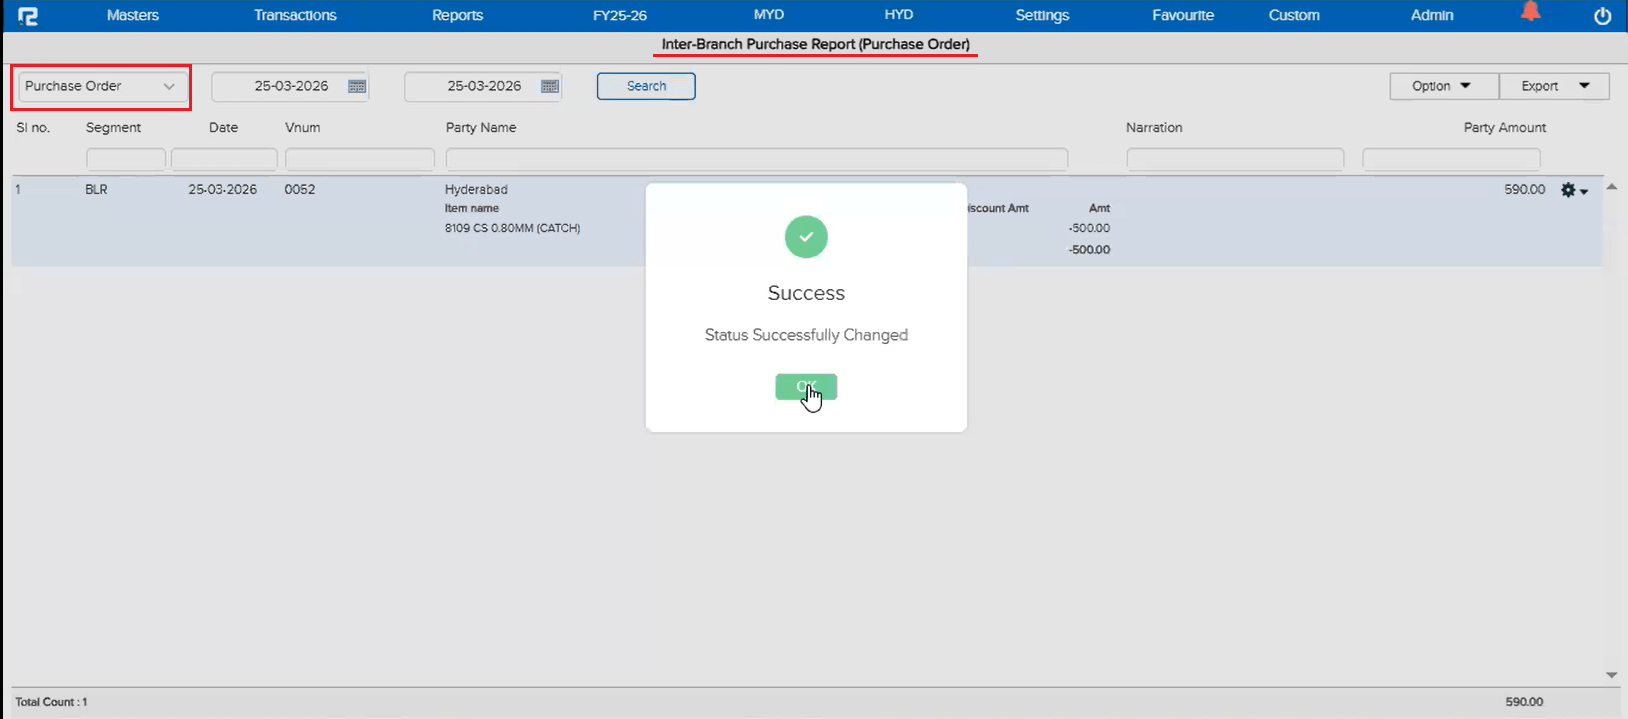This screenshot has width=1628, height=719.
Task: Click the app logo home icon
Action: [28, 16]
